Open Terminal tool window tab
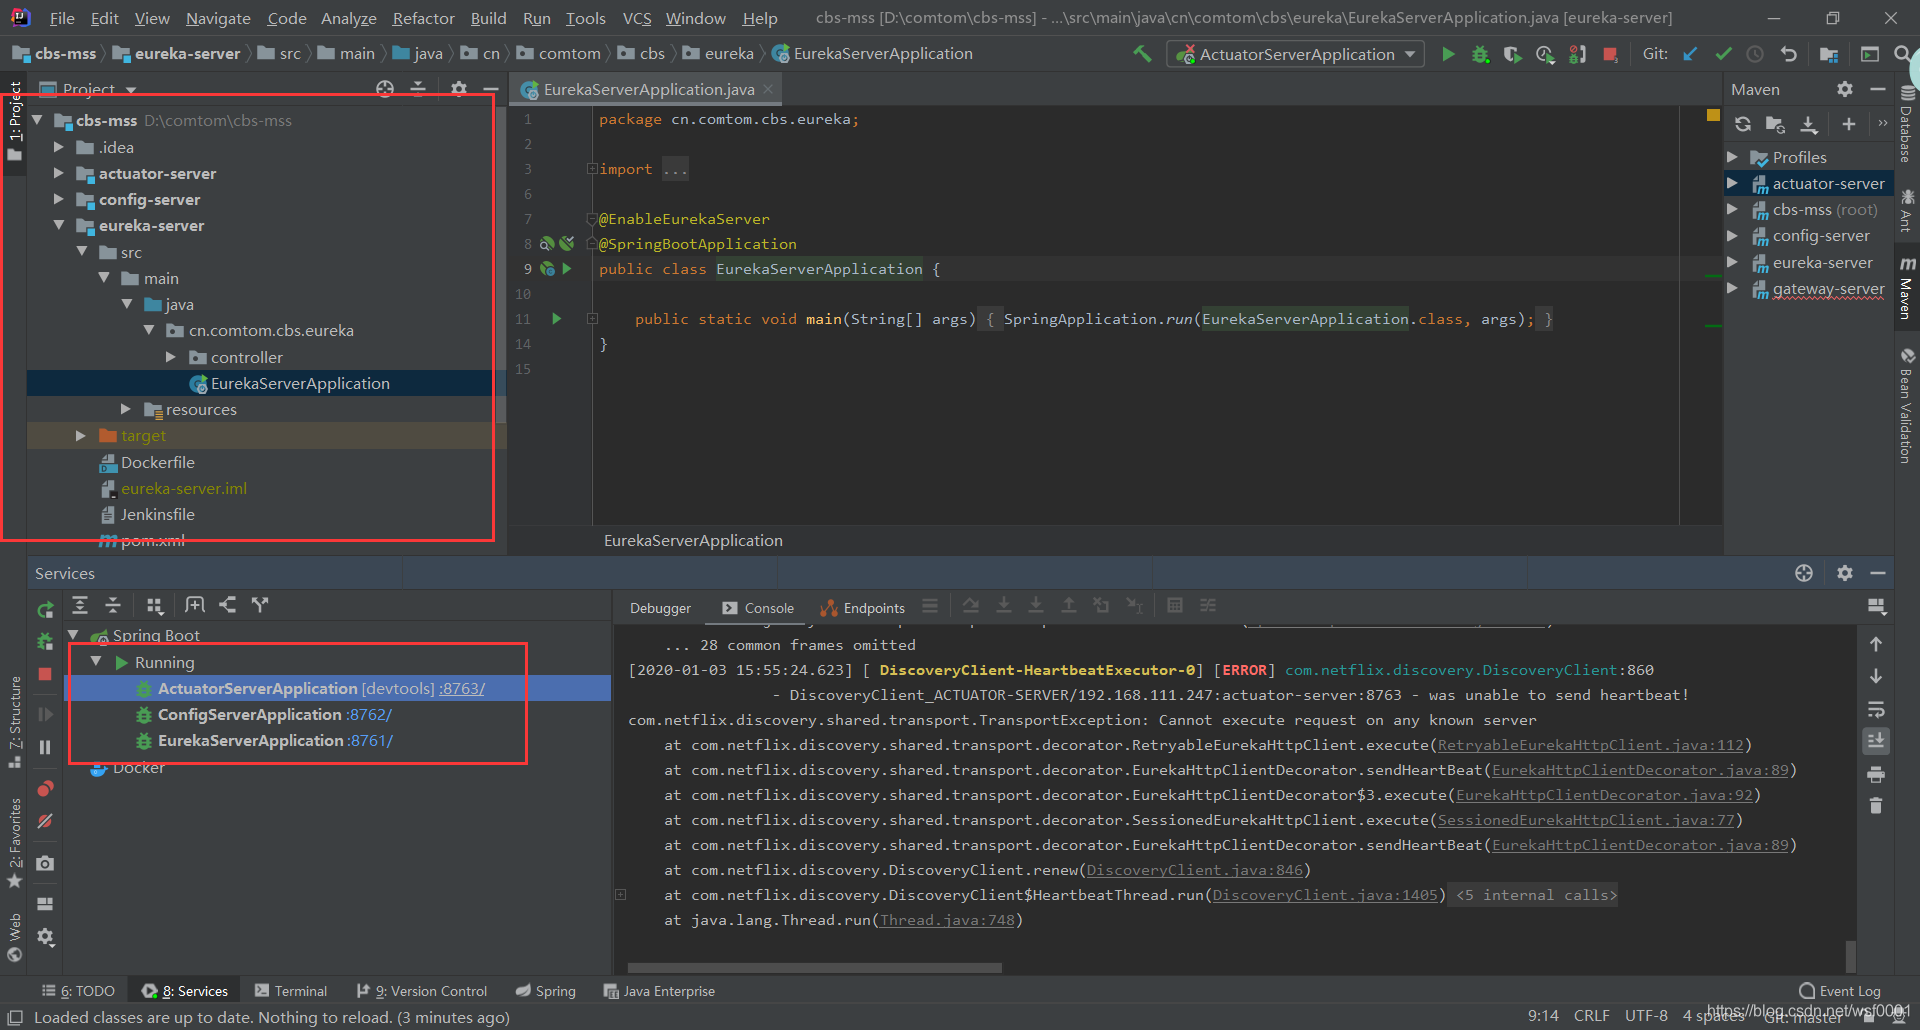The image size is (1920, 1030). coord(291,991)
